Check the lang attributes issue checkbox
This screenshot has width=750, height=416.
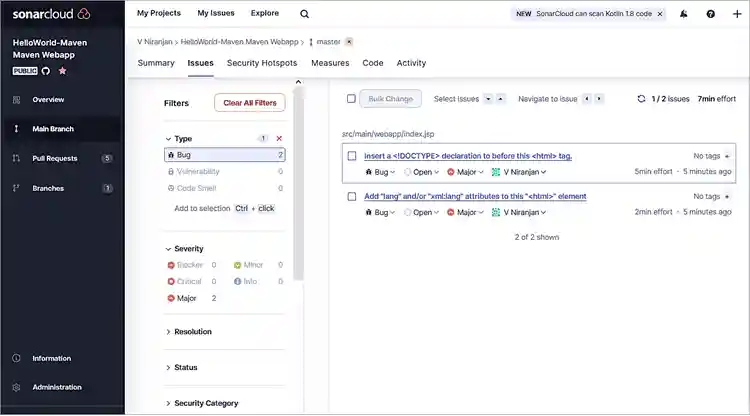click(352, 197)
